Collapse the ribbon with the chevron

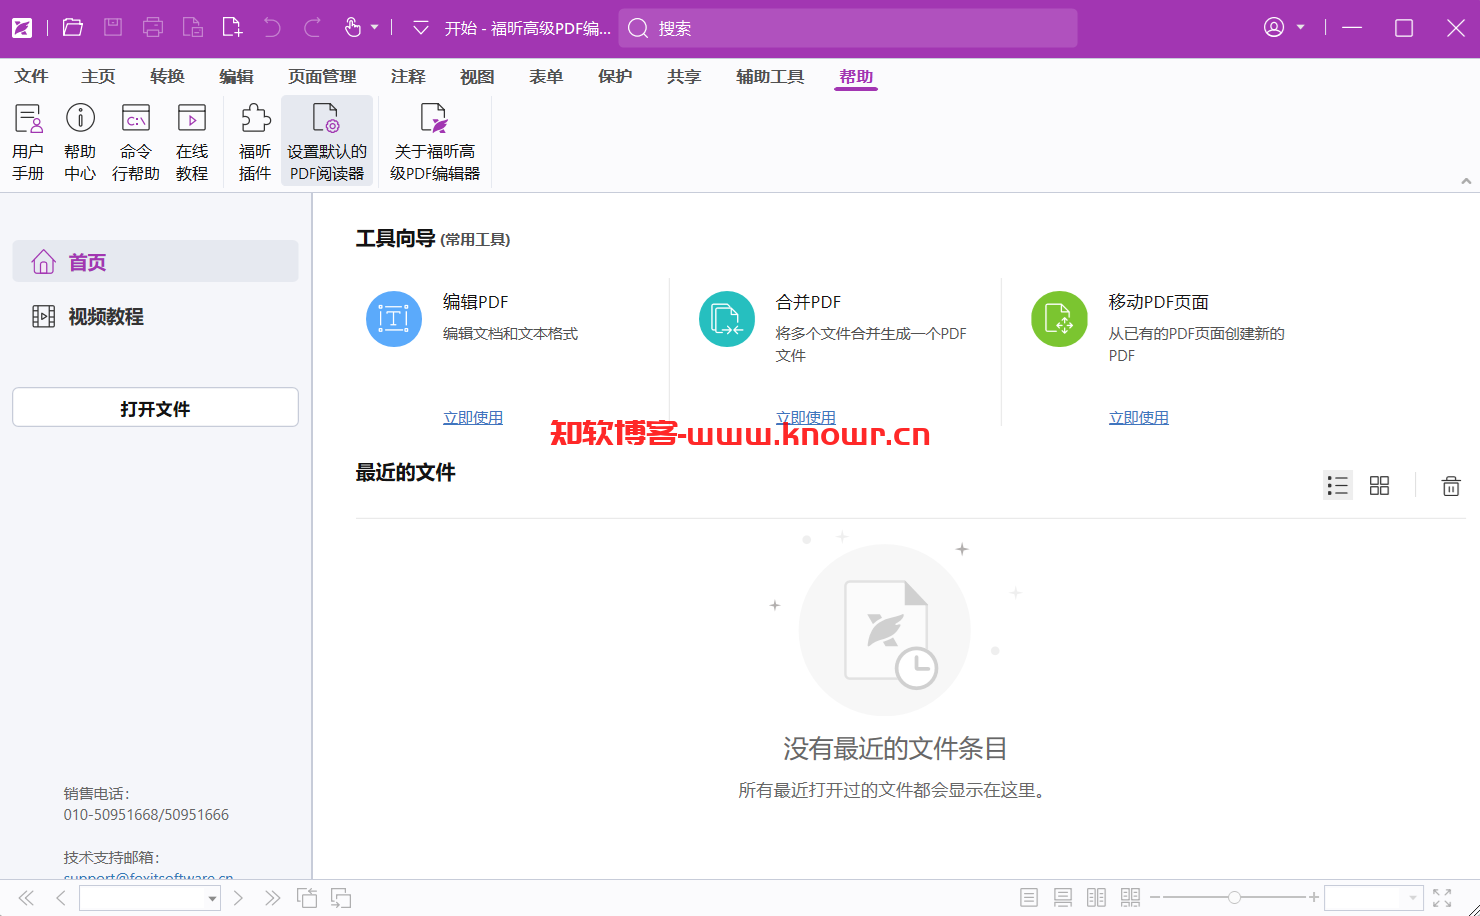point(1466,181)
